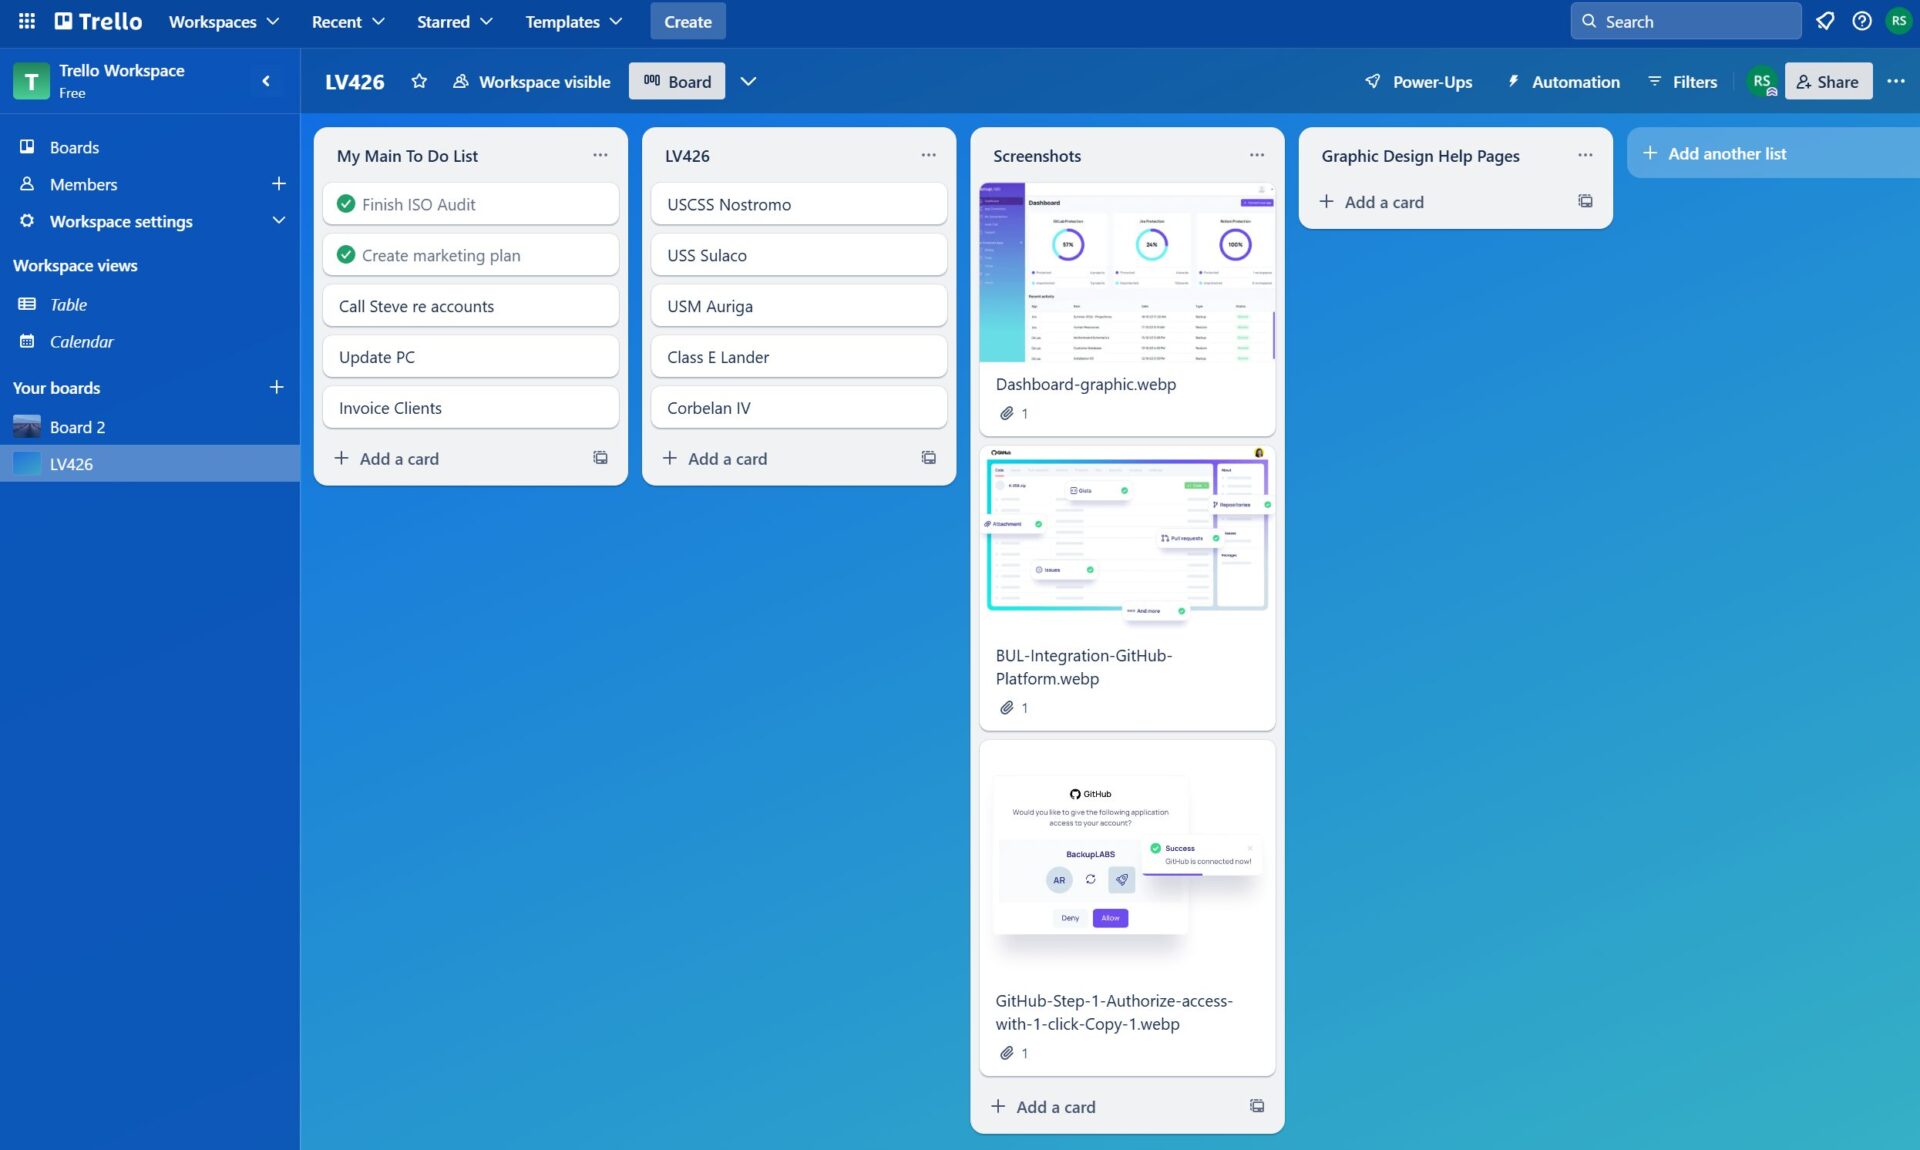The height and width of the screenshot is (1150, 1920).
Task: Open Power-Ups
Action: click(x=1418, y=81)
